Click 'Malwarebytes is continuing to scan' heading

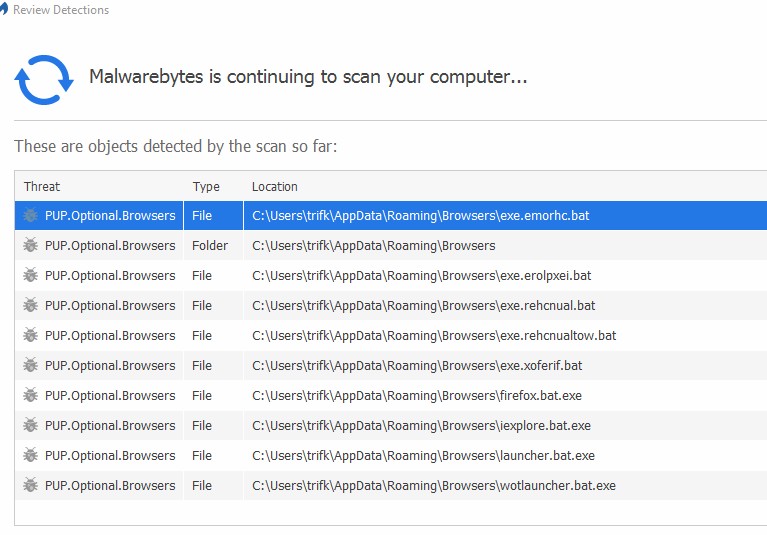click(308, 77)
